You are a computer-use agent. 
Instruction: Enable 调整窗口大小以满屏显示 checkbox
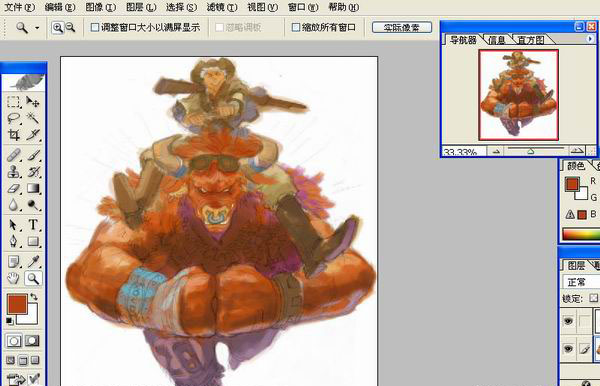tap(95, 27)
